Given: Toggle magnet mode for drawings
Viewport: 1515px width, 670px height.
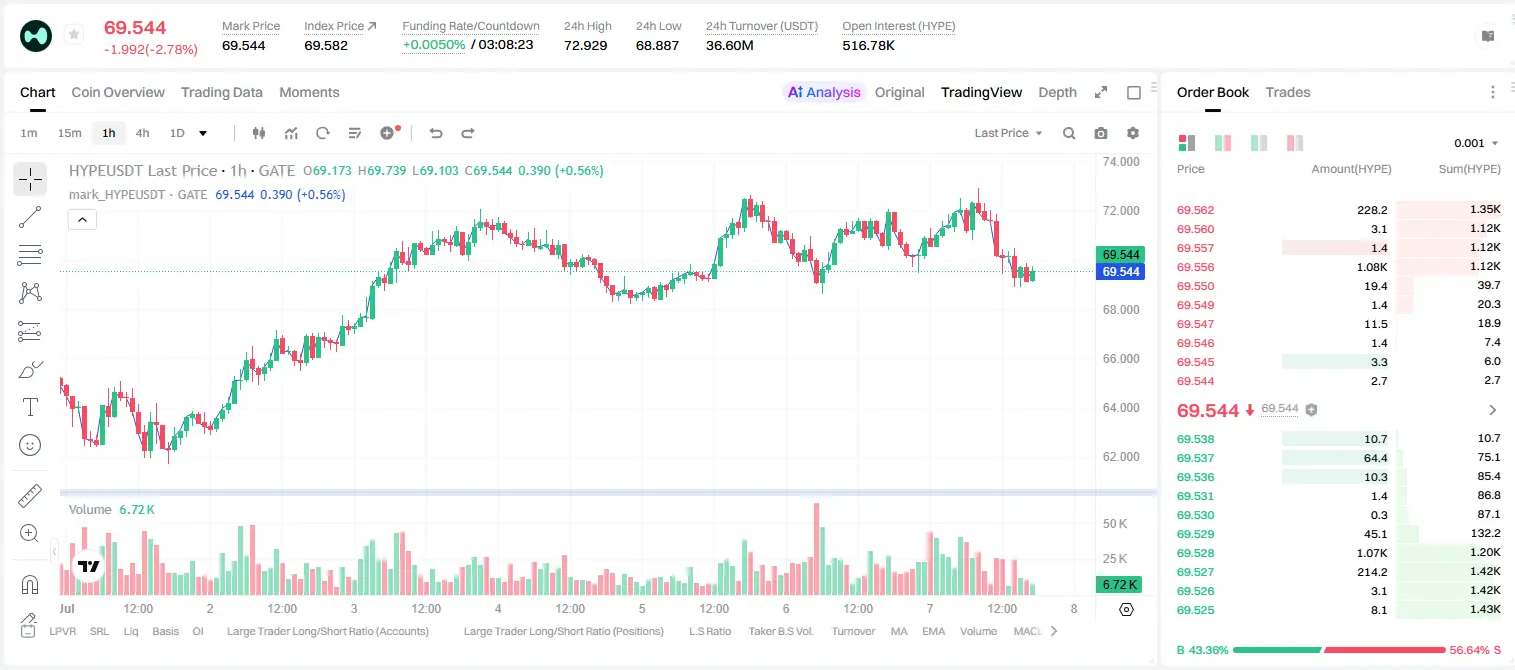Looking at the screenshot, I should pos(30,584).
